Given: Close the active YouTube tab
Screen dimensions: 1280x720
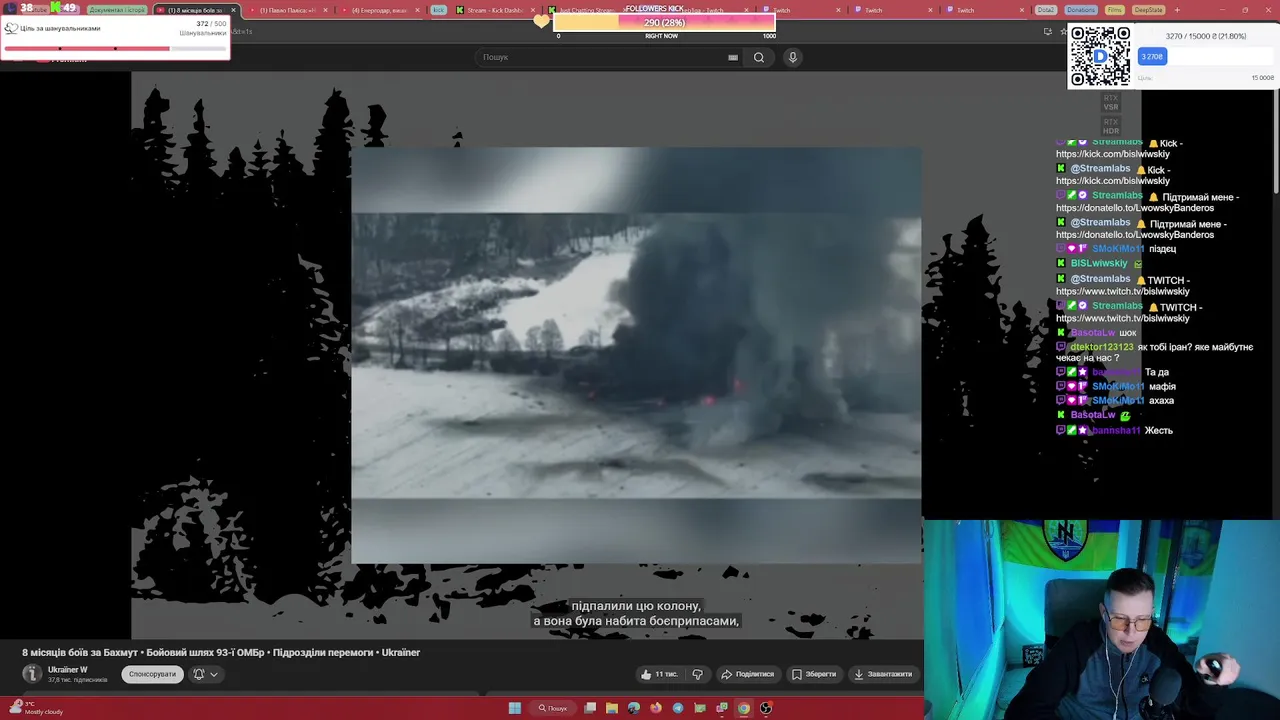Looking at the screenshot, I should tap(233, 10).
